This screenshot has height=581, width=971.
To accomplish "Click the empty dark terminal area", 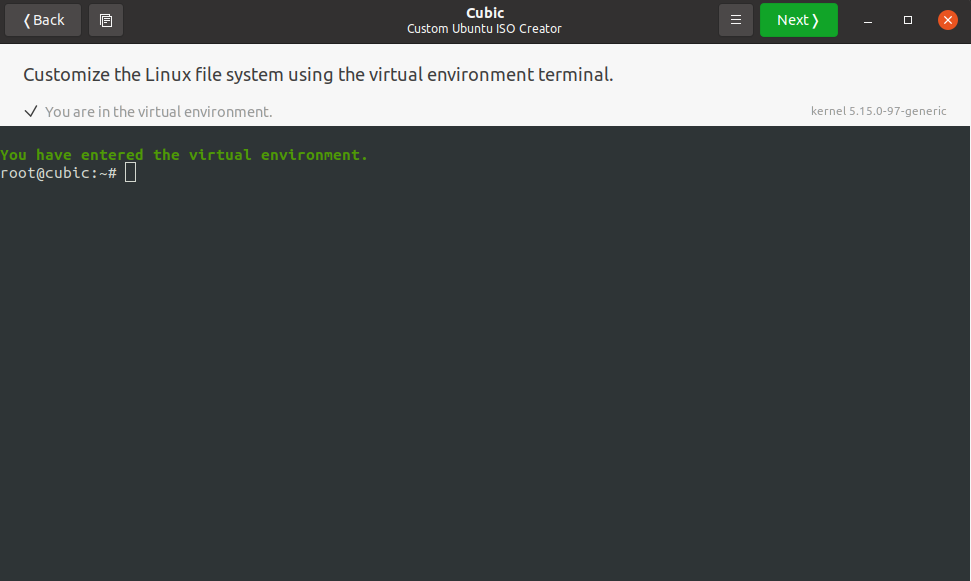I will pyautogui.click(x=485, y=380).
